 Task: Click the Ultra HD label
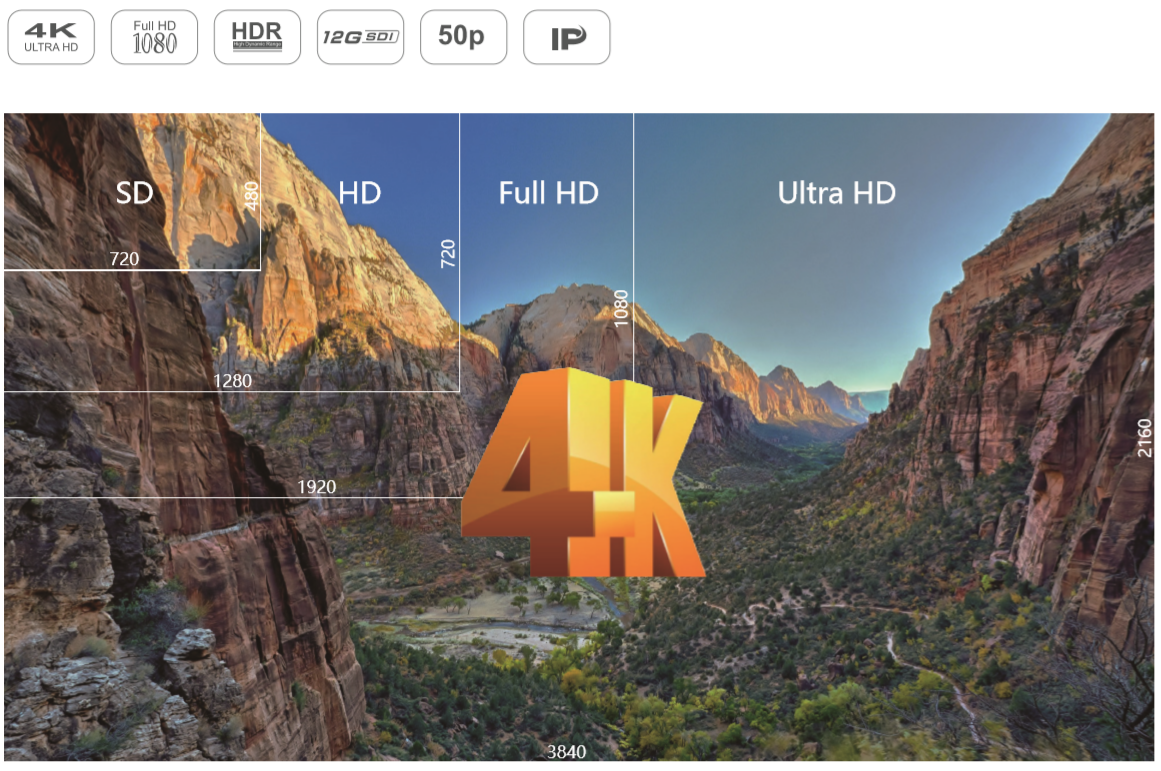(836, 193)
